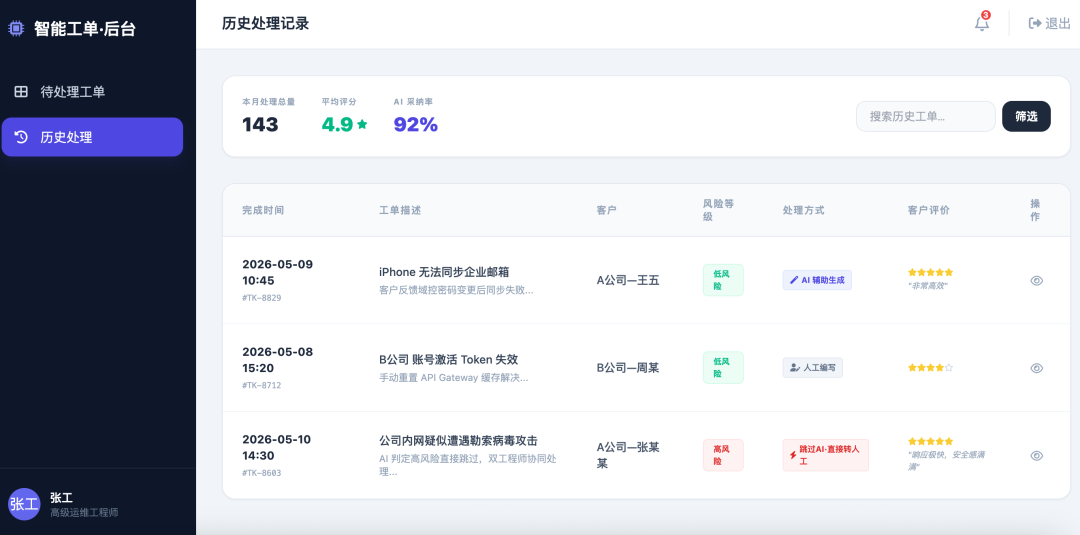Click the 张工 avatar circle
The image size is (1080, 535).
pyautogui.click(x=24, y=504)
